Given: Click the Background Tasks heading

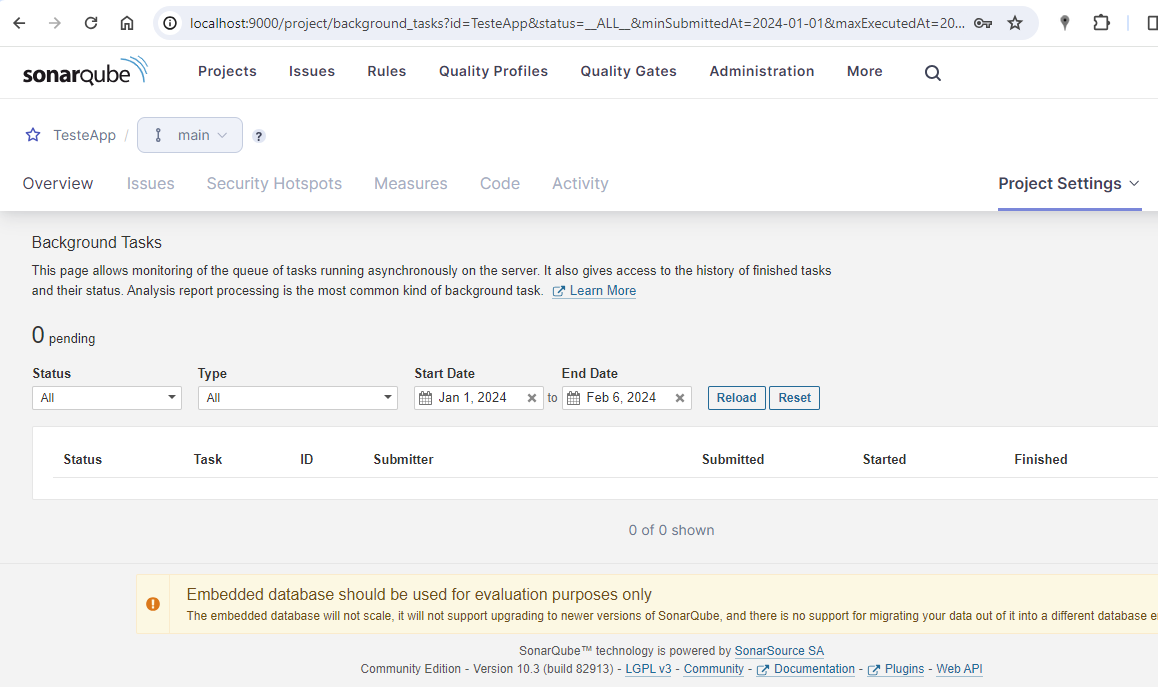Looking at the screenshot, I should point(97,242).
